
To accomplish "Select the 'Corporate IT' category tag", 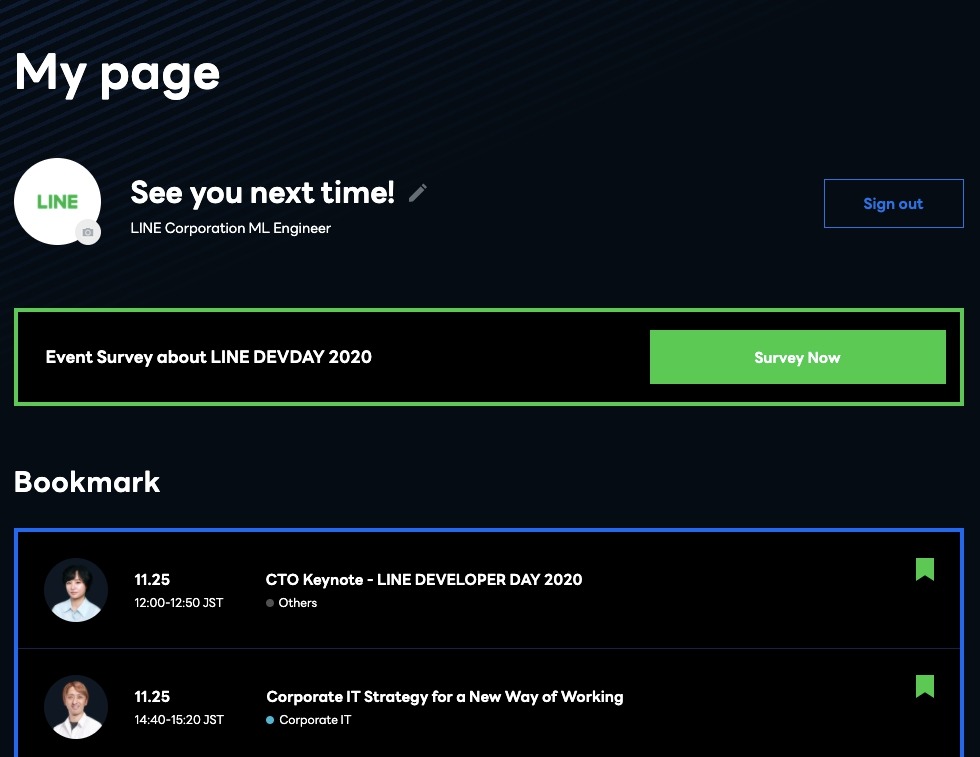I will click(x=309, y=720).
